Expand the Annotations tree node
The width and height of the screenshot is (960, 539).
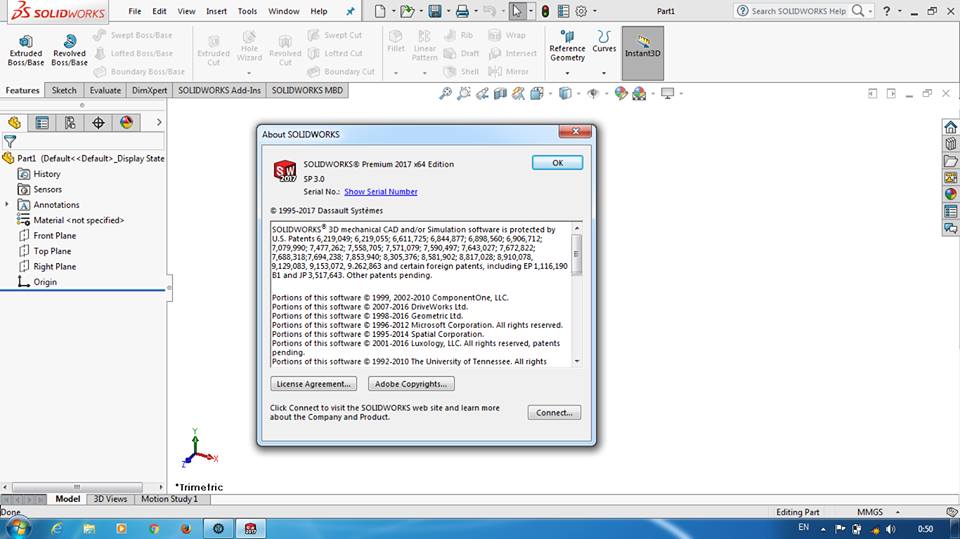tap(7, 204)
